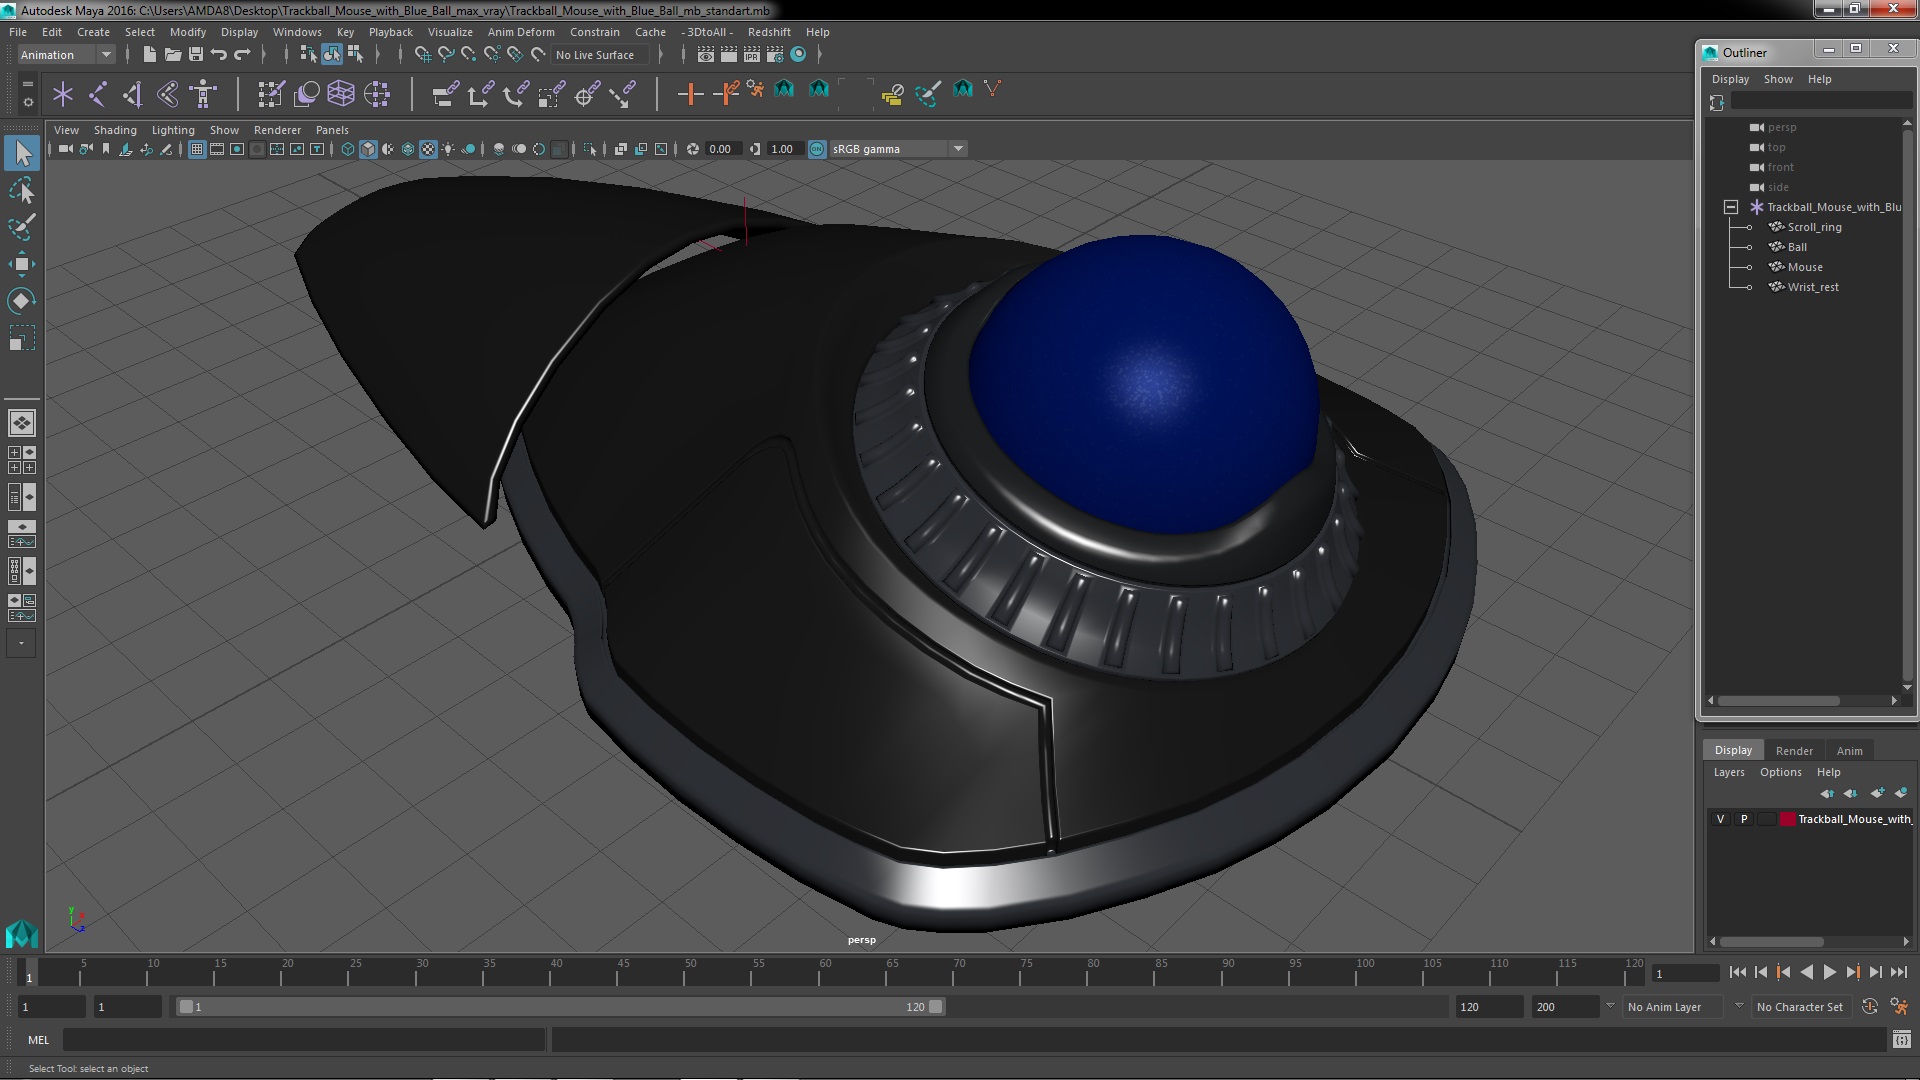The height and width of the screenshot is (1080, 1920).
Task: Toggle layer playback P box
Action: point(1744,819)
